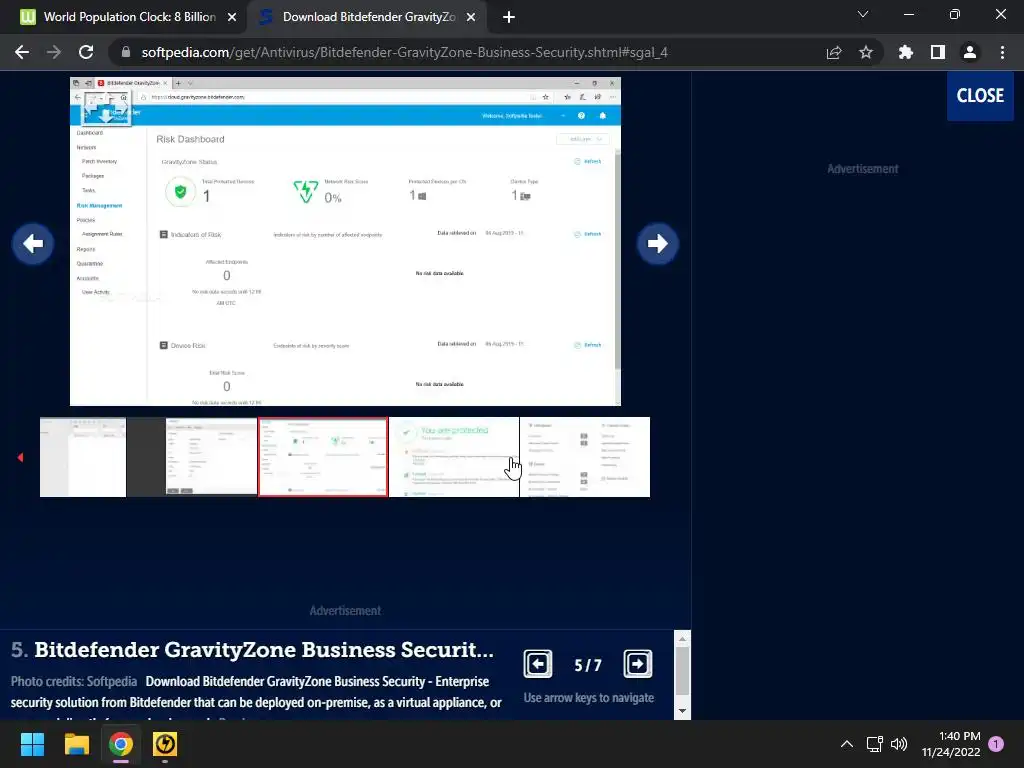
Task: Click the main Risk Dashboard screenshot
Action: (x=345, y=242)
